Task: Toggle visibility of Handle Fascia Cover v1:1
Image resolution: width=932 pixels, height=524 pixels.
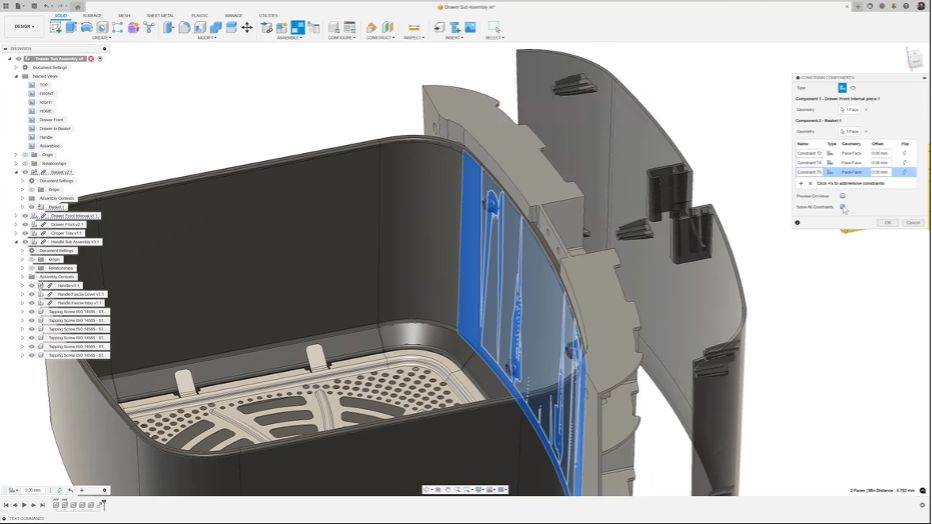Action: [32, 294]
